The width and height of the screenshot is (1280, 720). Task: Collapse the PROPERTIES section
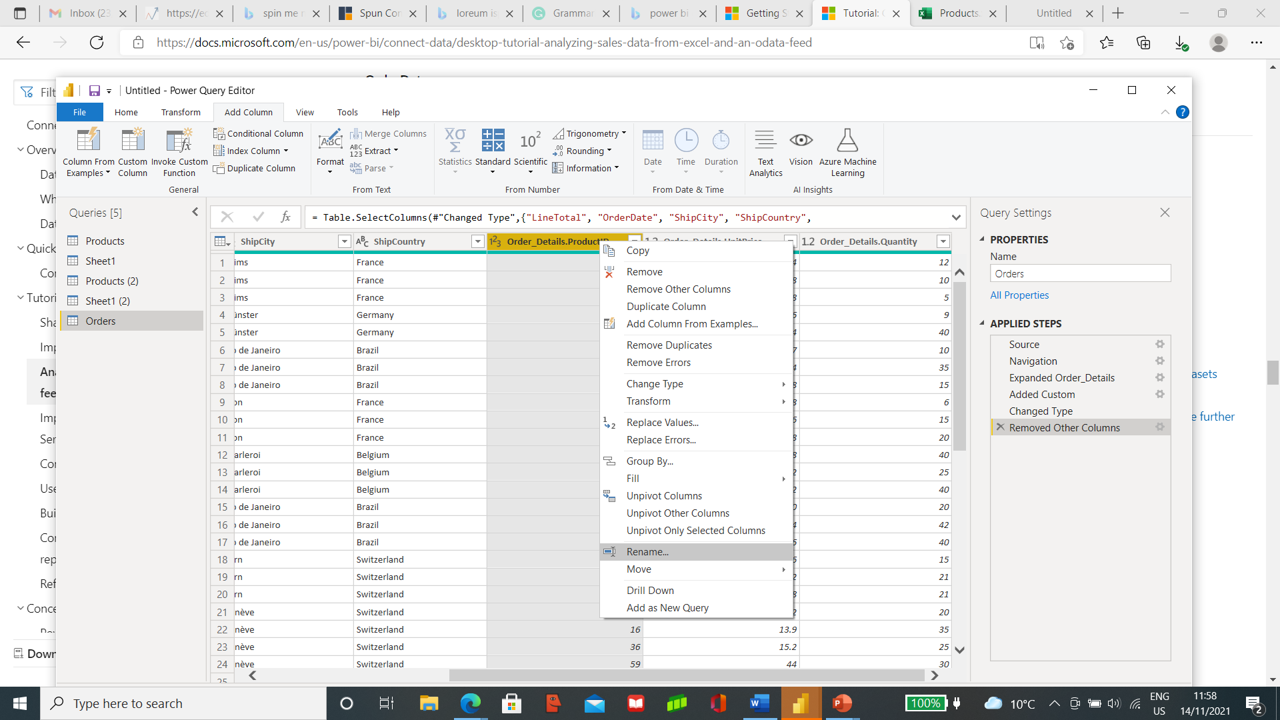coord(983,240)
